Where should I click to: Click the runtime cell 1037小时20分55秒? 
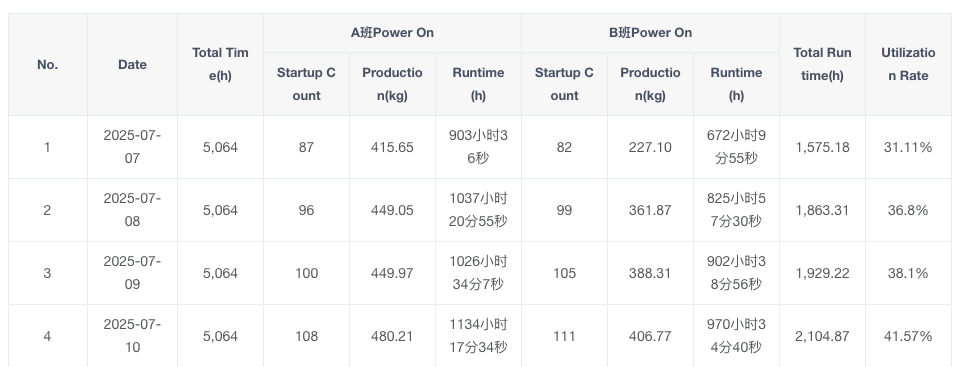[478, 210]
